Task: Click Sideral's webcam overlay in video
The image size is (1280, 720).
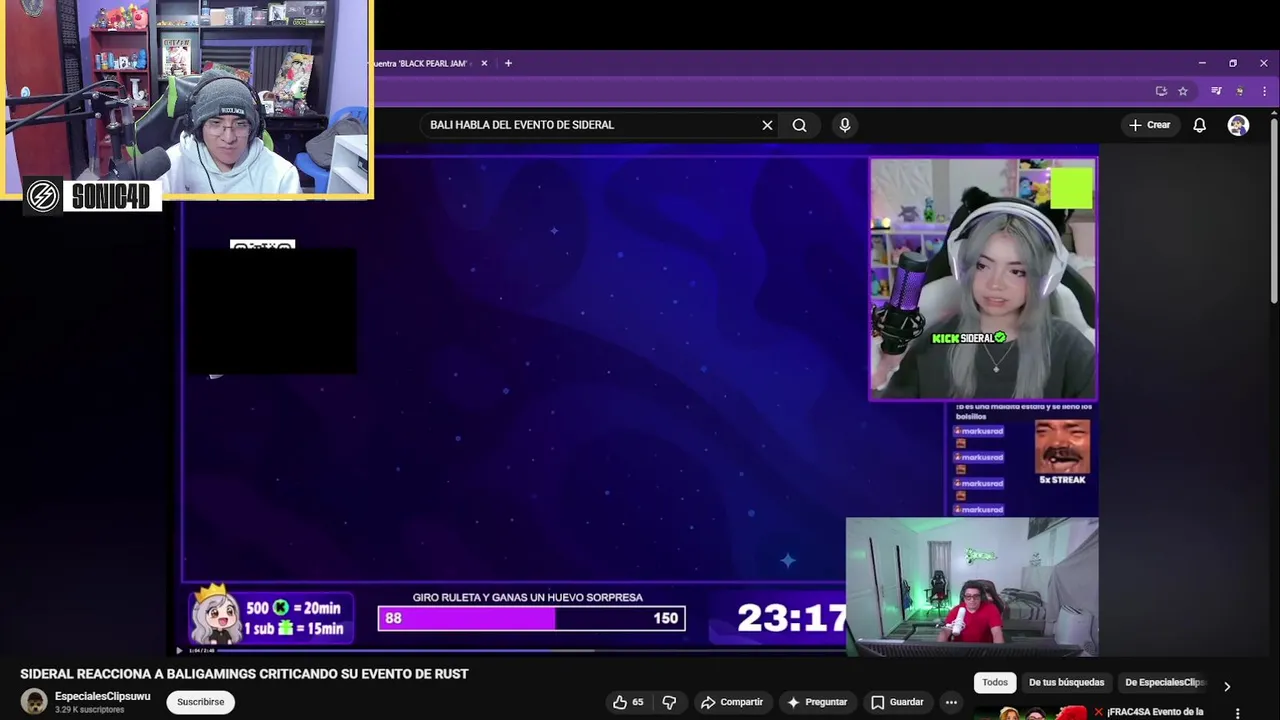Action: pos(983,279)
